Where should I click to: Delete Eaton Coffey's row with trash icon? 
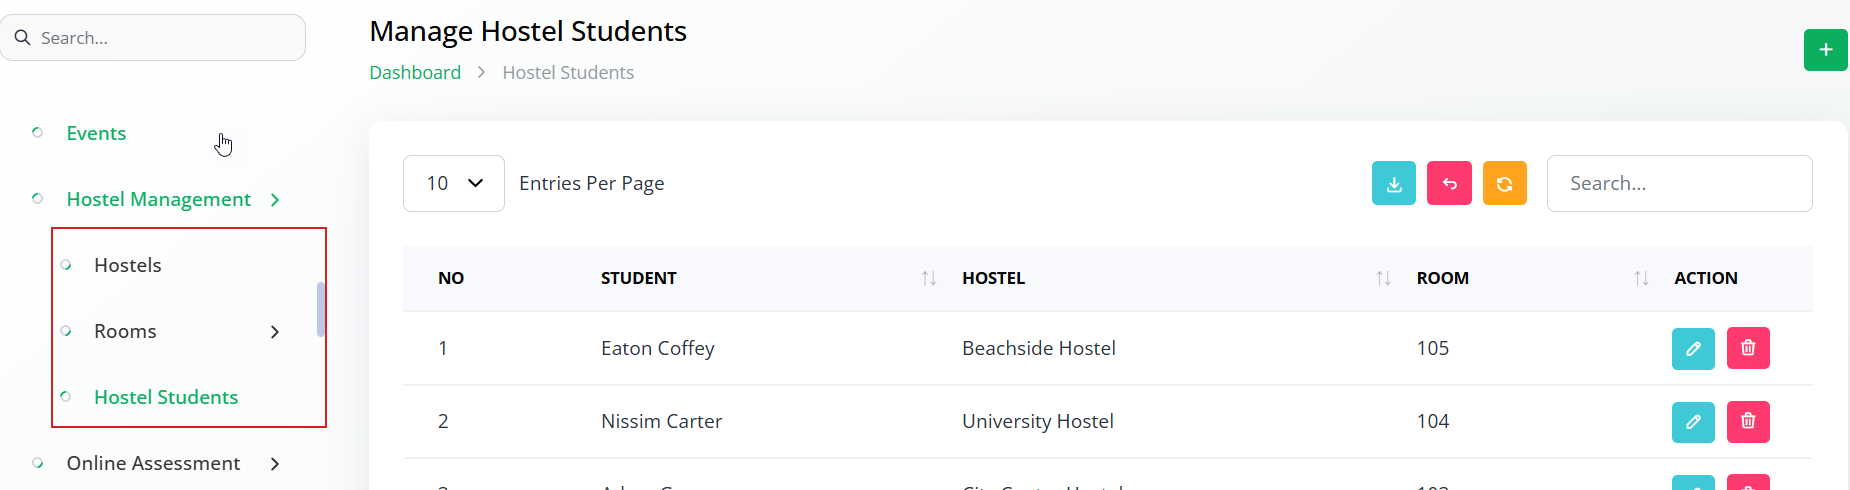[1748, 348]
